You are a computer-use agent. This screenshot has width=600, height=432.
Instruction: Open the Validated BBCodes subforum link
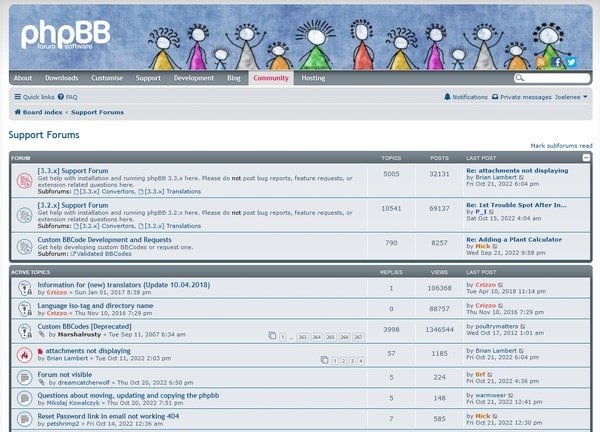[x=104, y=254]
